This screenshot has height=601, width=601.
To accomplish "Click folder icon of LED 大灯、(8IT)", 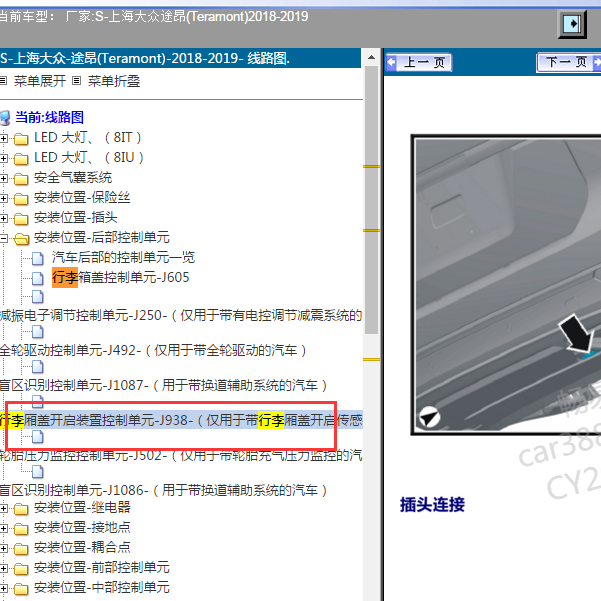I will click(x=21, y=139).
